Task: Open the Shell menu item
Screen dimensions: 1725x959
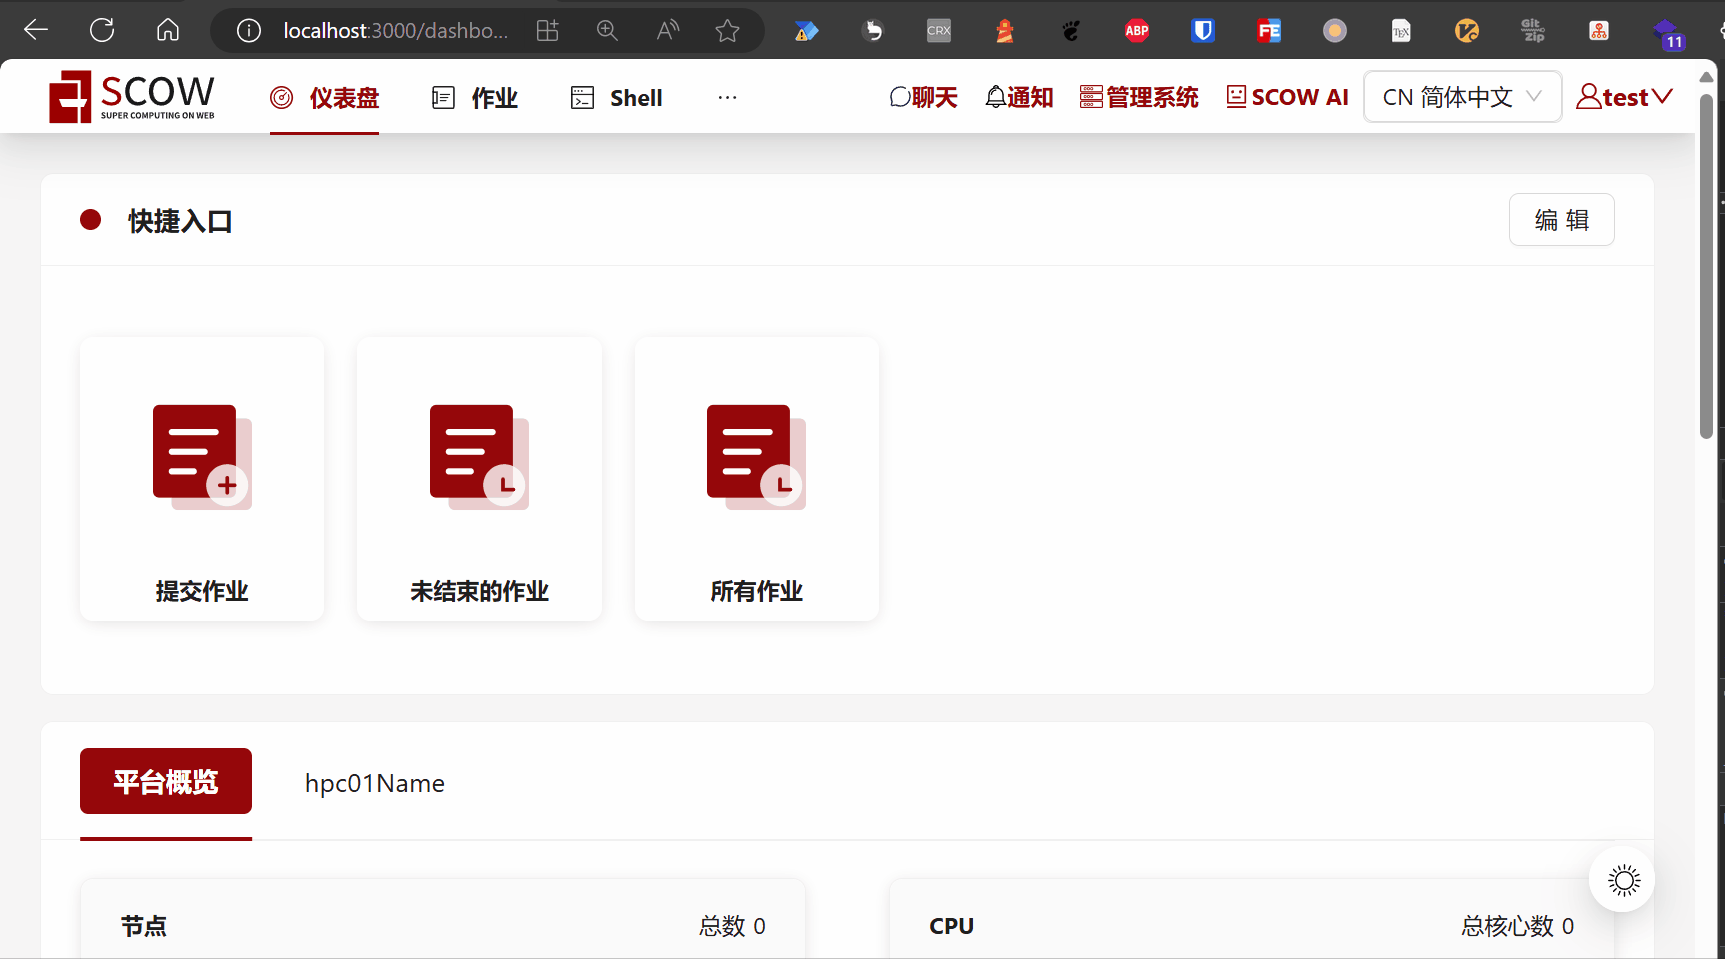Action: coord(617,98)
